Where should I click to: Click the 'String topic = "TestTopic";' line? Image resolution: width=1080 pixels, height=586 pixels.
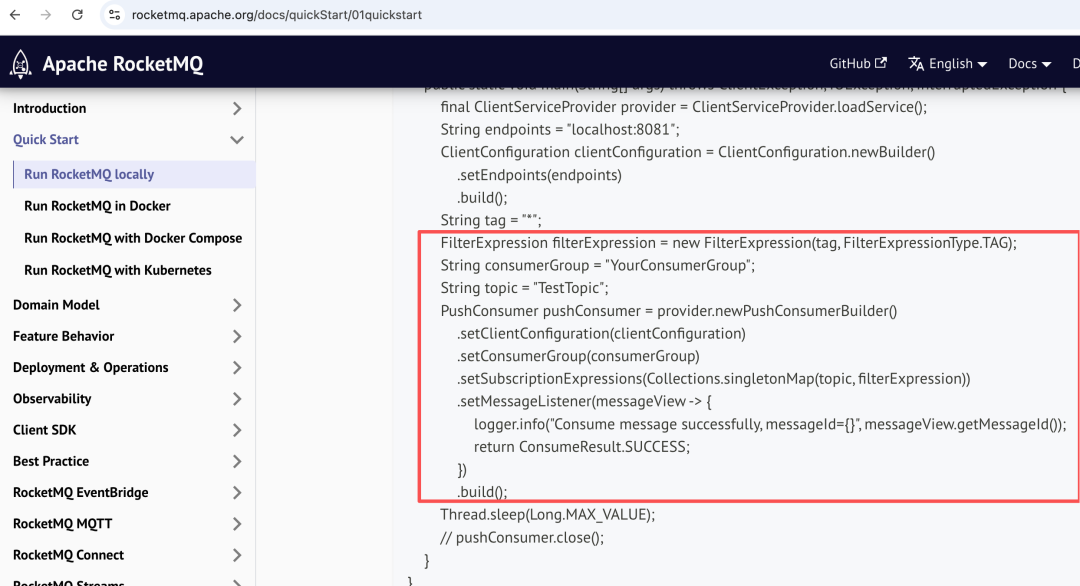coord(525,288)
